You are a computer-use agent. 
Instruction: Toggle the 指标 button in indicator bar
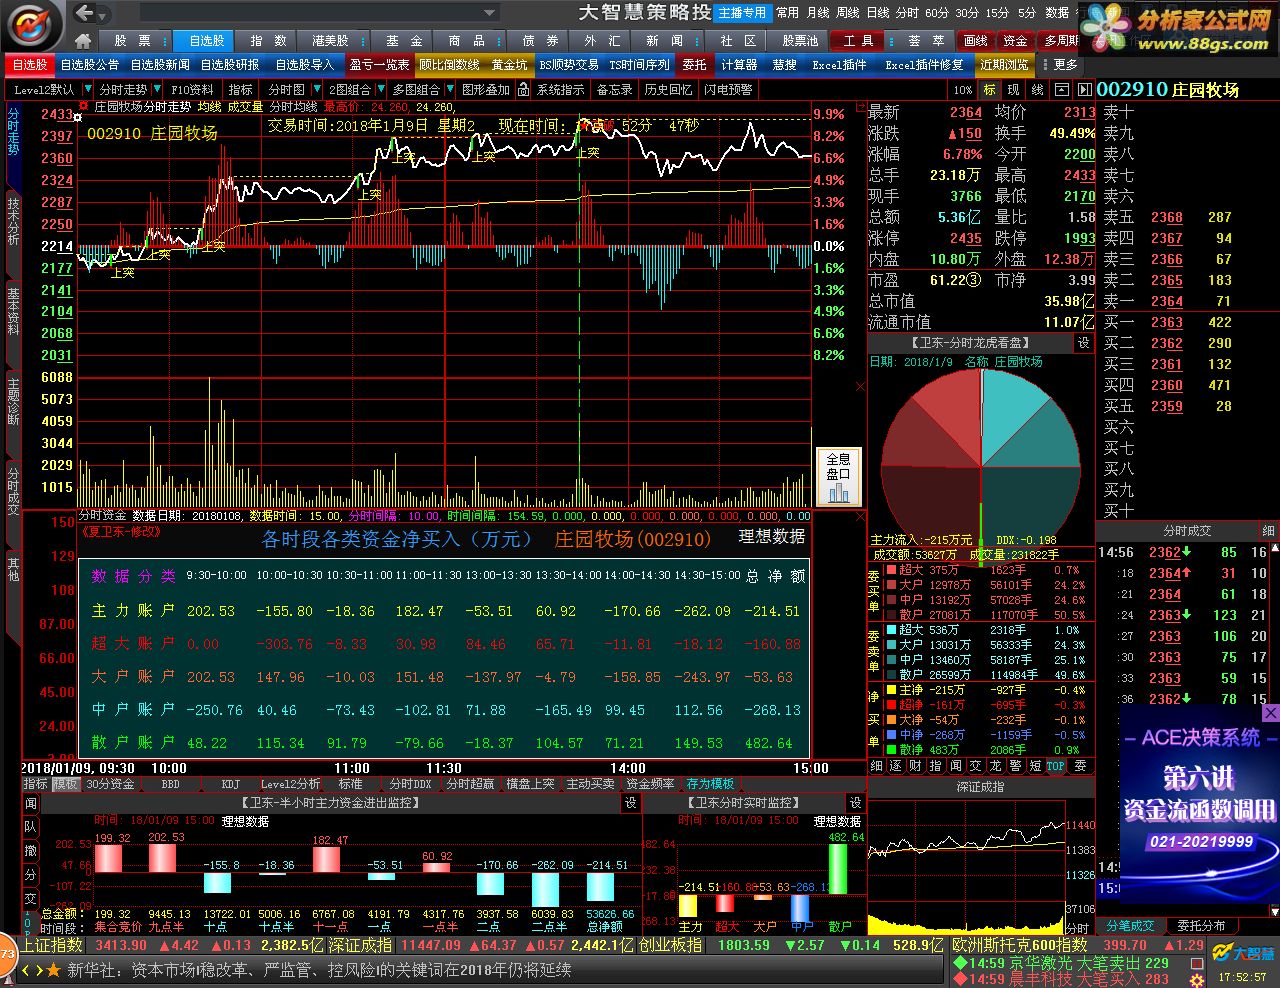pos(36,784)
